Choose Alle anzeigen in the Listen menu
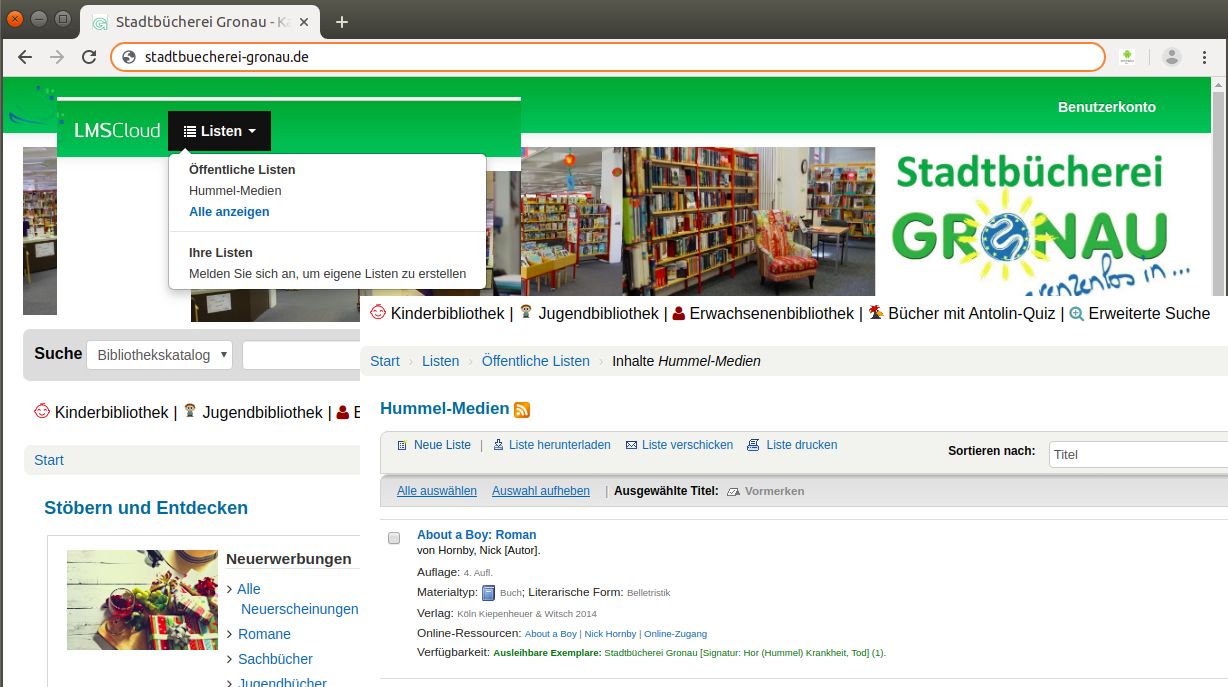Screen dimensions: 1228x687 [229, 212]
